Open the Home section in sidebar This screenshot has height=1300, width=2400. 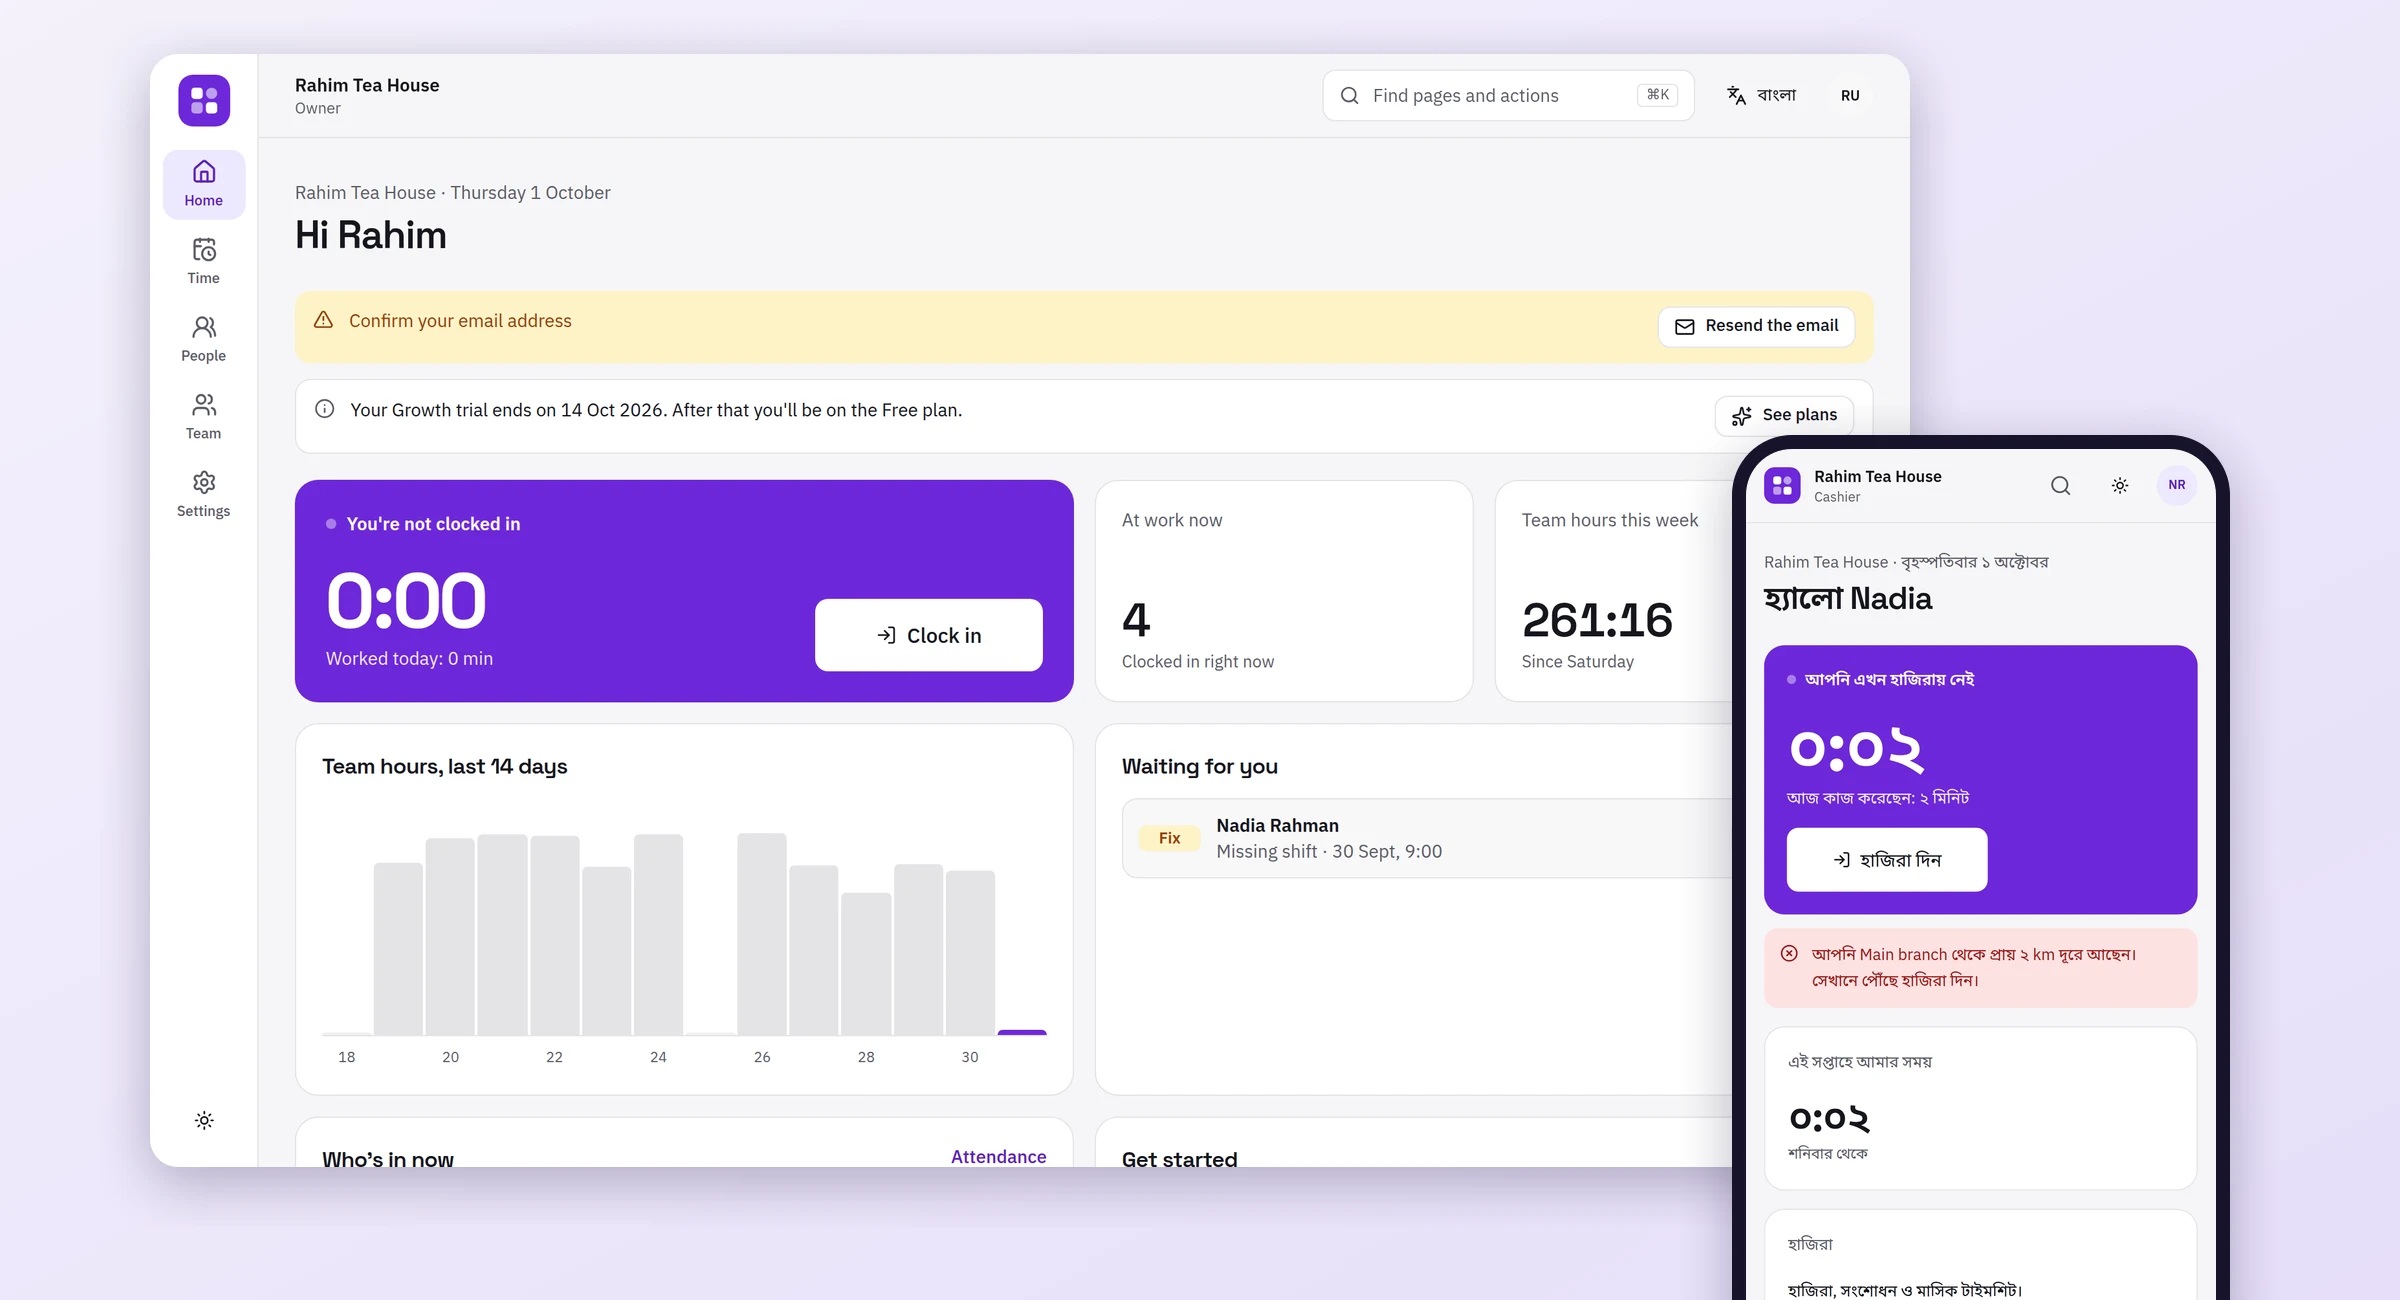[204, 184]
